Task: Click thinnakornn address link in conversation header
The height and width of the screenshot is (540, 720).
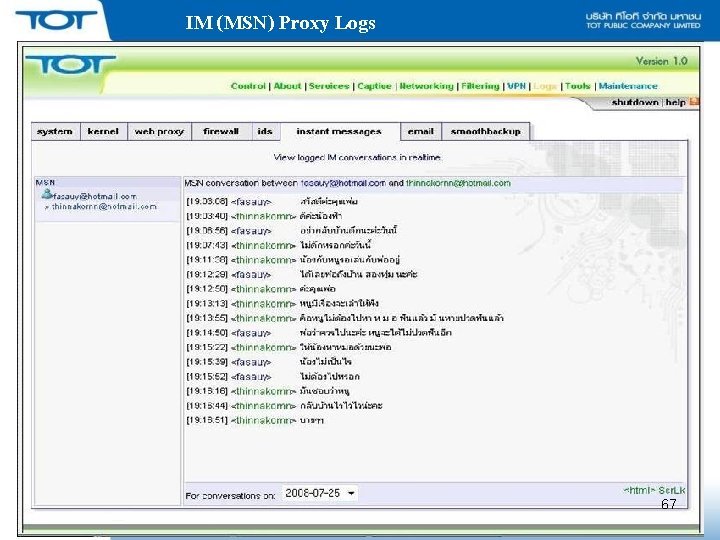Action: click(x=458, y=183)
